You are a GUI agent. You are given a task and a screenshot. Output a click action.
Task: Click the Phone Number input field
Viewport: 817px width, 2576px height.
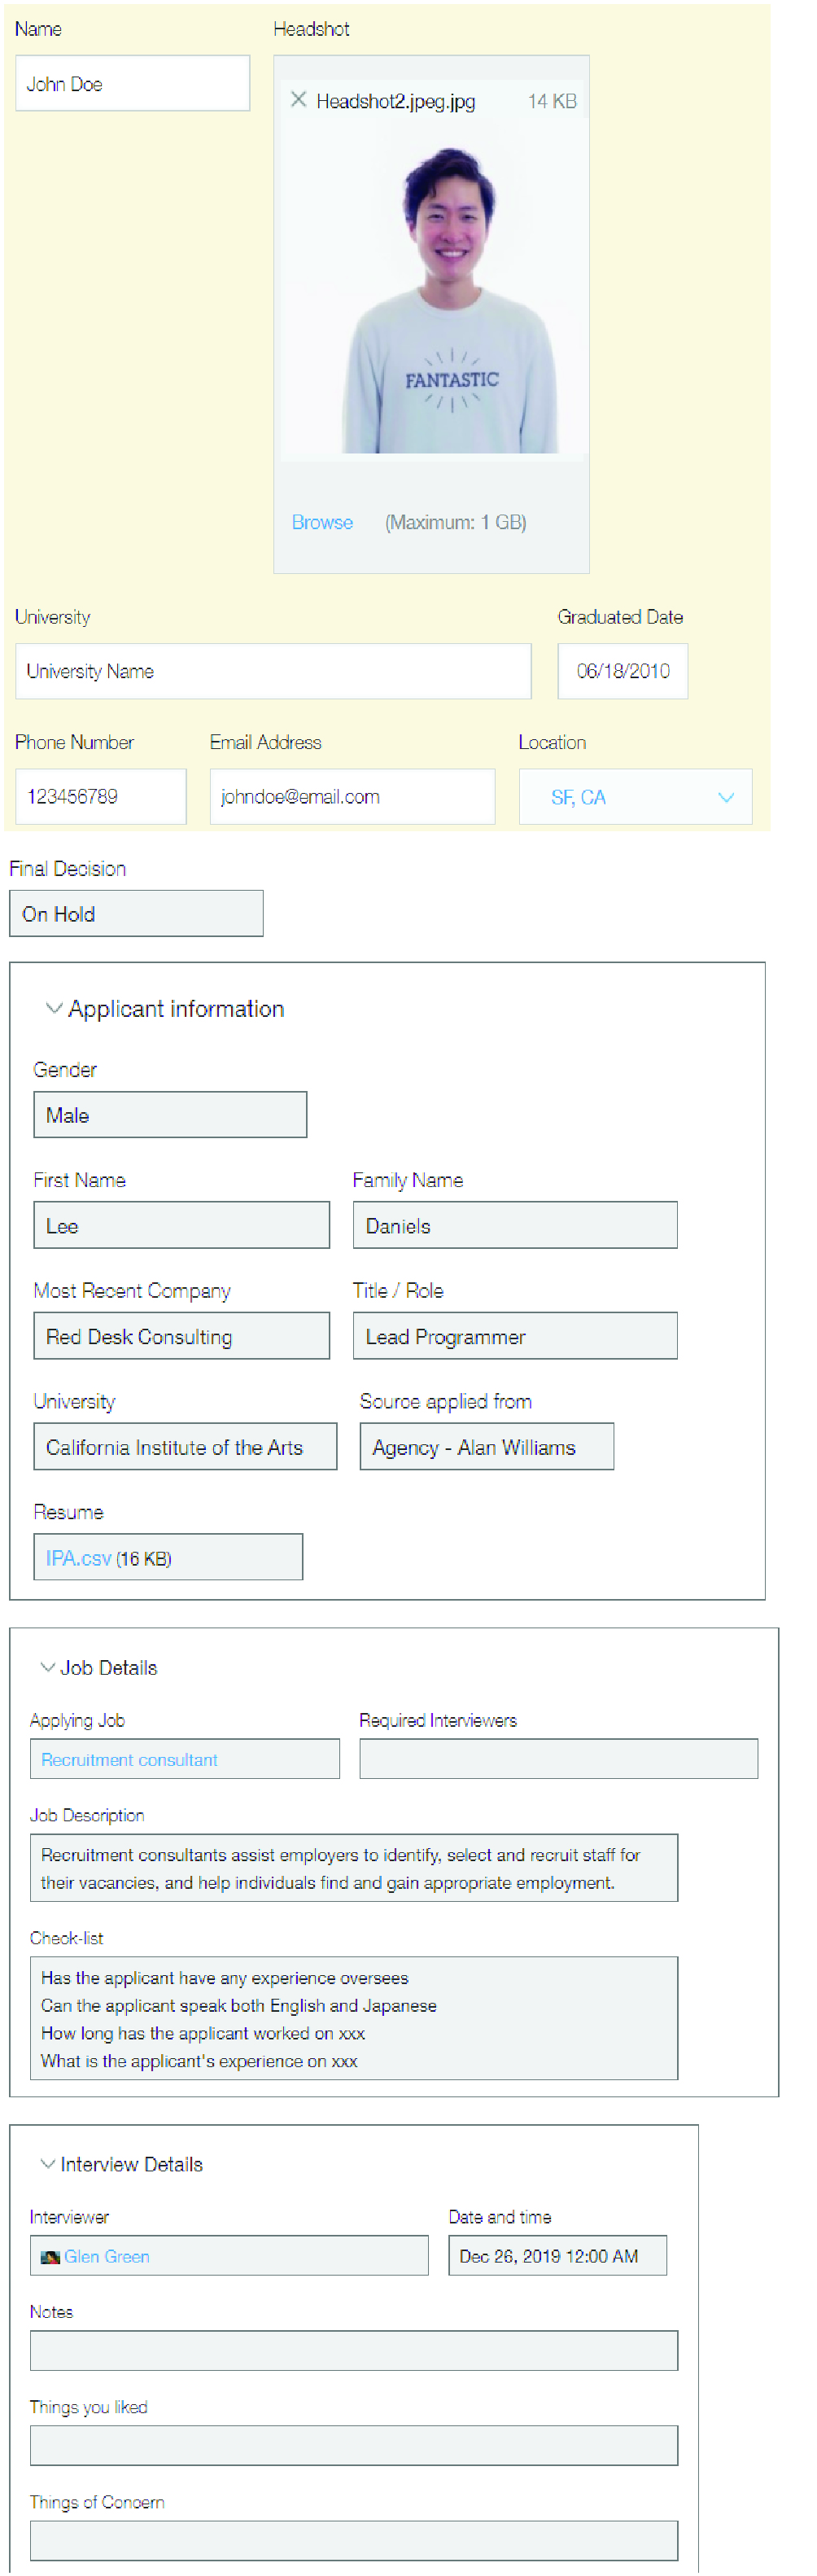coord(100,797)
